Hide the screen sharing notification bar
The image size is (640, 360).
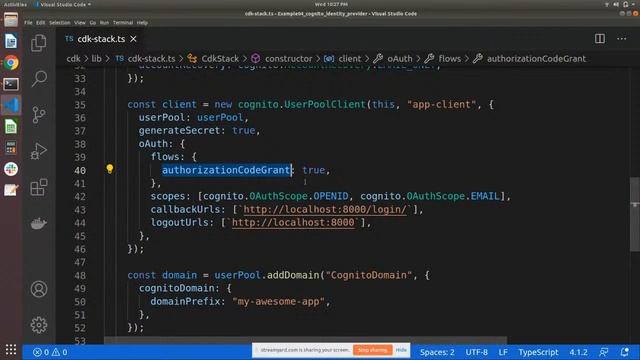401,350
